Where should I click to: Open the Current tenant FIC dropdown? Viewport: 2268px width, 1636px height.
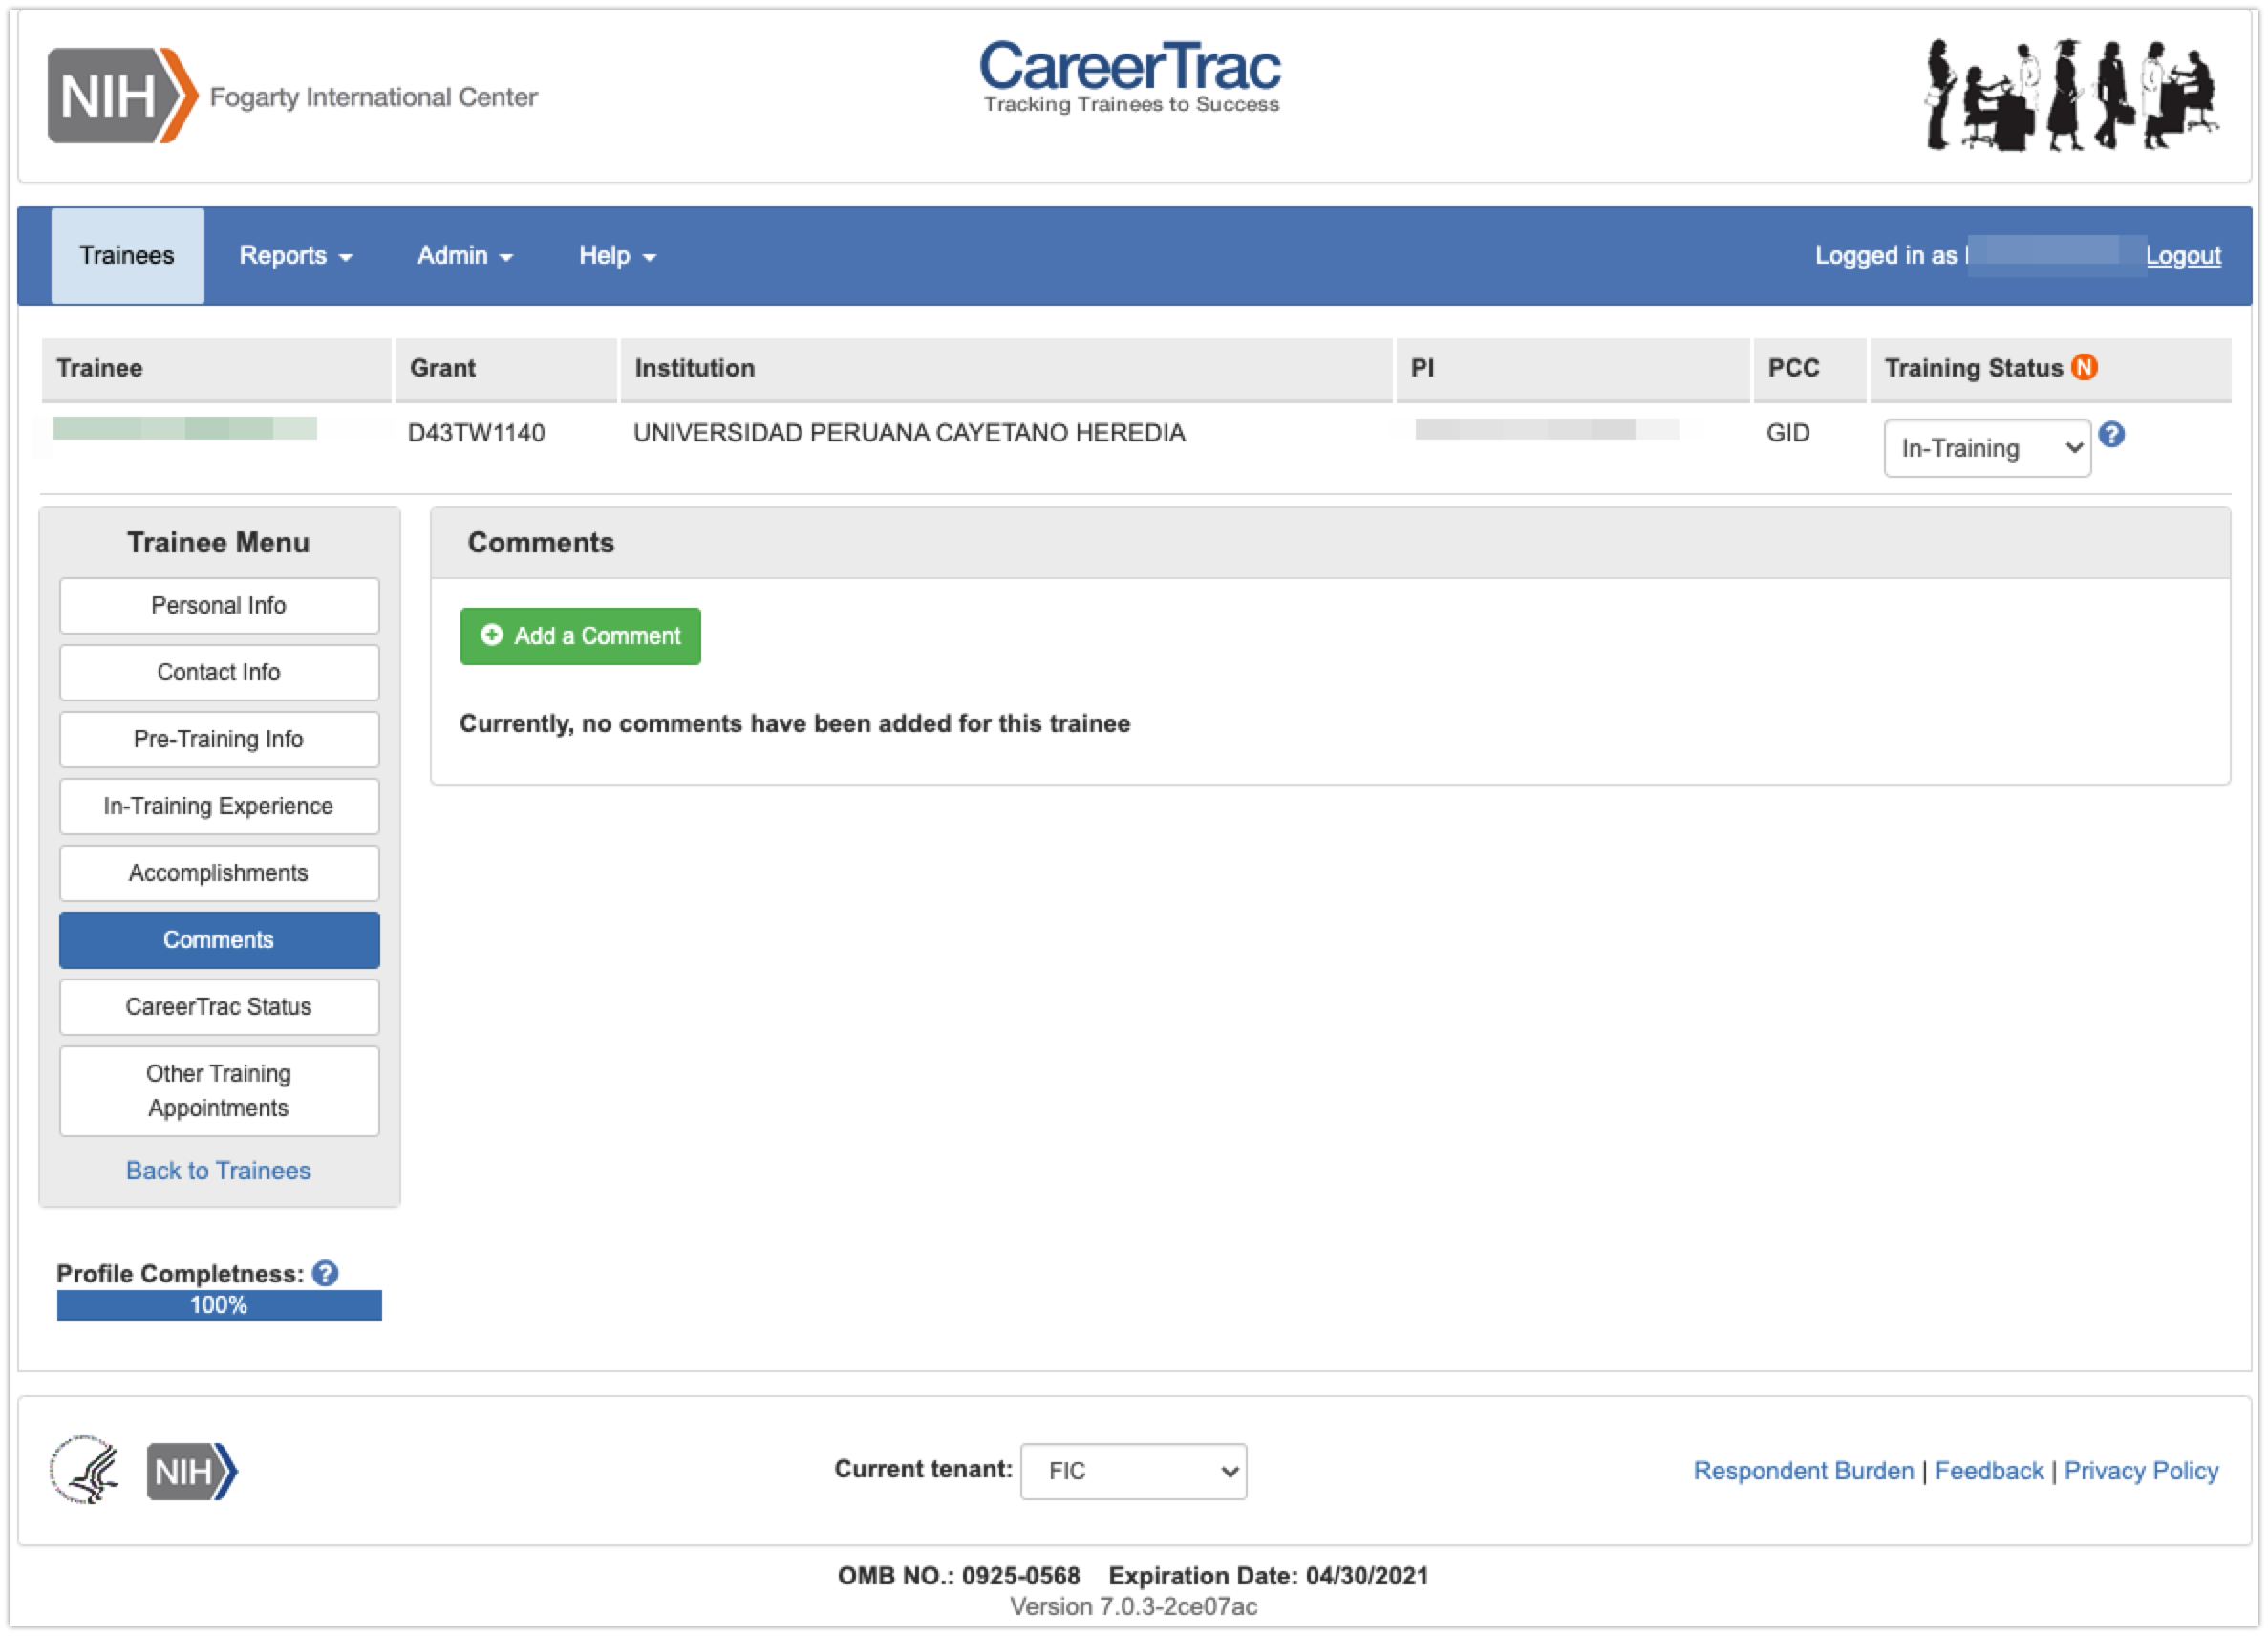pyautogui.click(x=1132, y=1471)
